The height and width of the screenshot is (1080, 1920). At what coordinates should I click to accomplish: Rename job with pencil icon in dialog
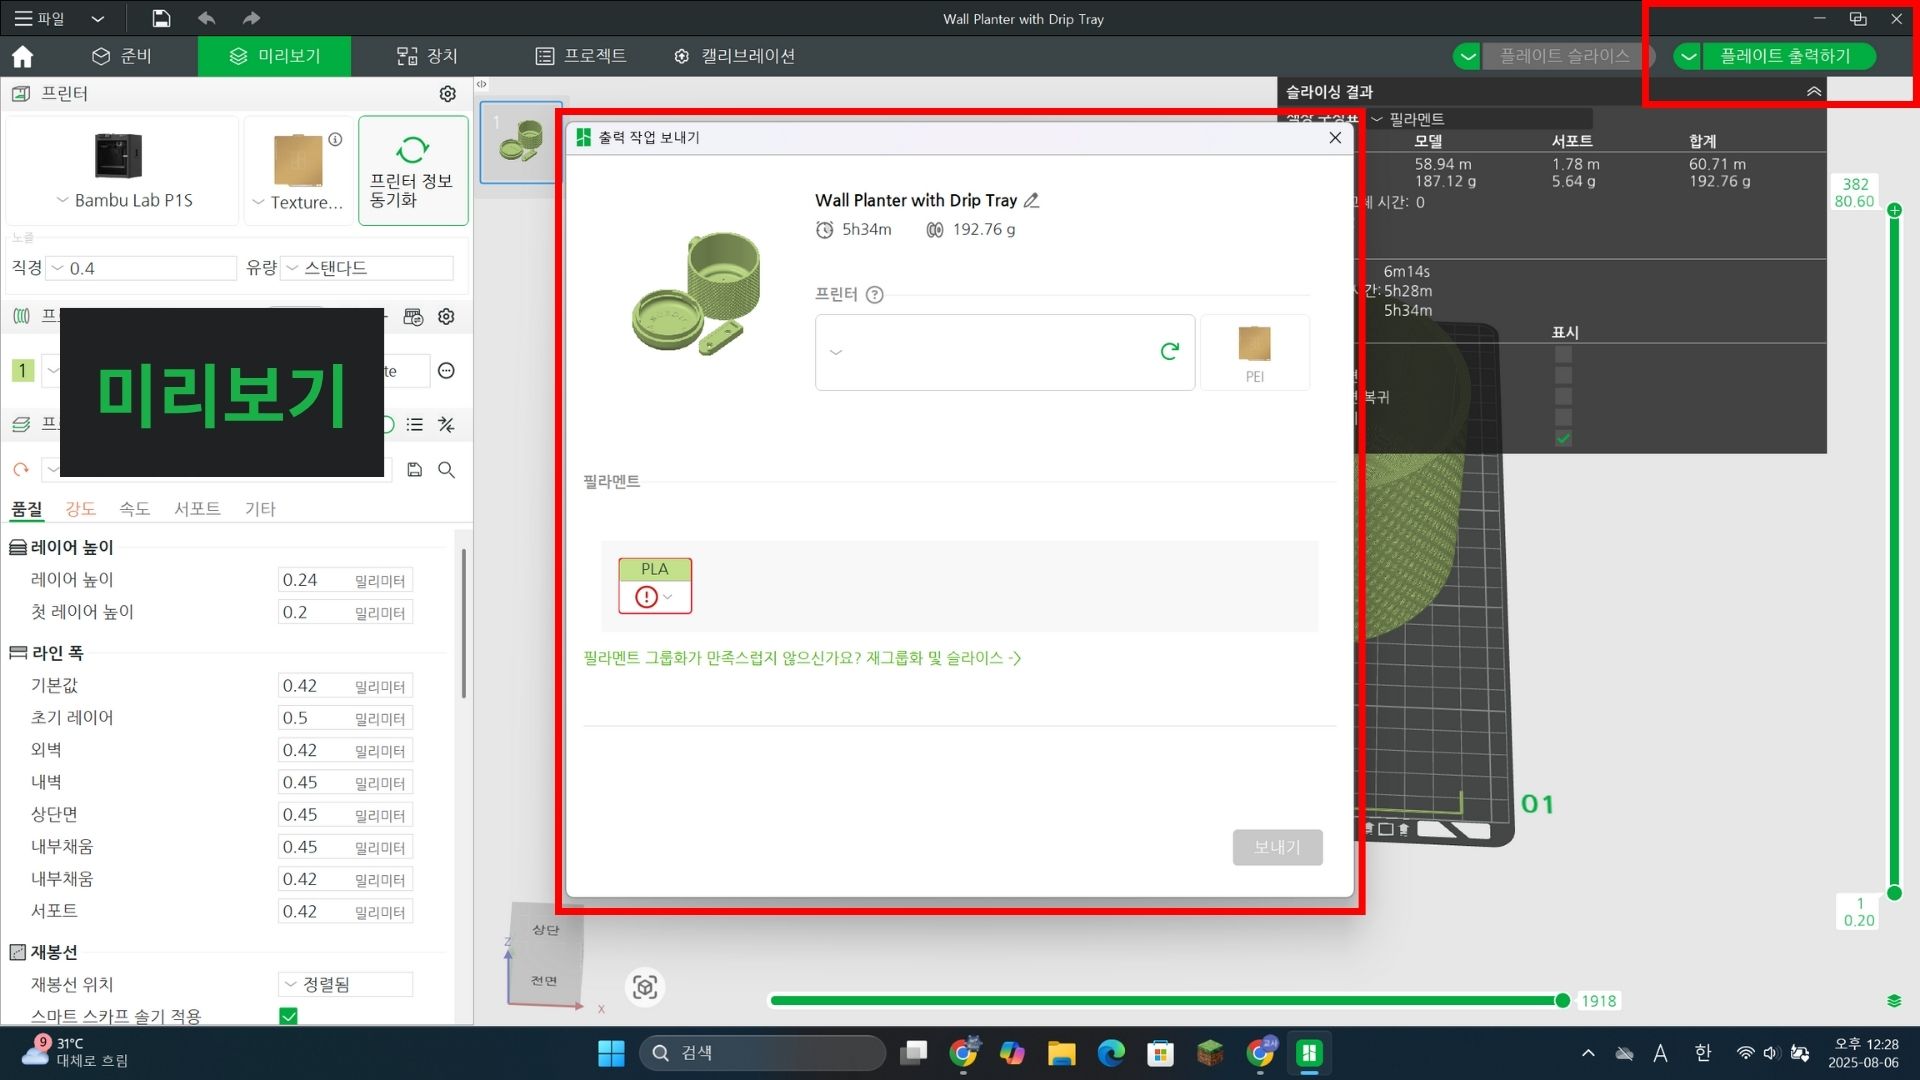[1032, 200]
